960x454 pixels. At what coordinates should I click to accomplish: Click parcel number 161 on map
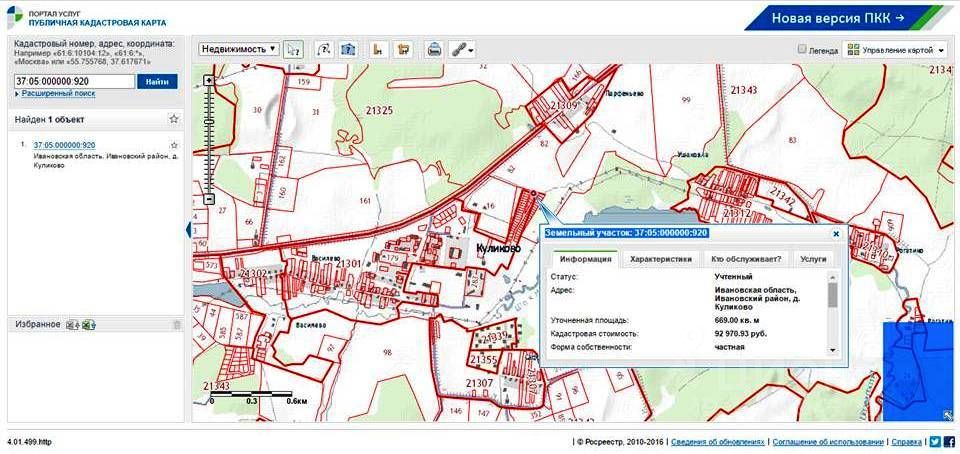[x=366, y=200]
